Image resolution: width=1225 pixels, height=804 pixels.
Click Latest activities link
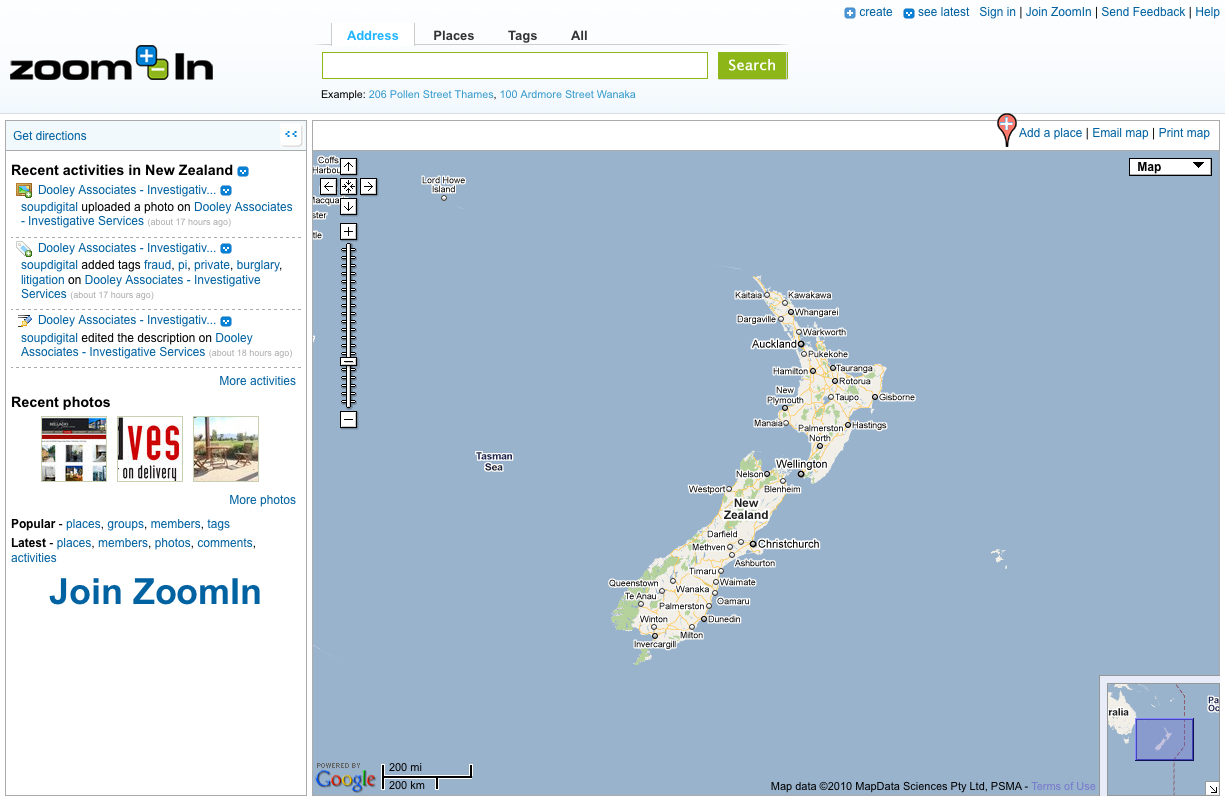[34, 558]
